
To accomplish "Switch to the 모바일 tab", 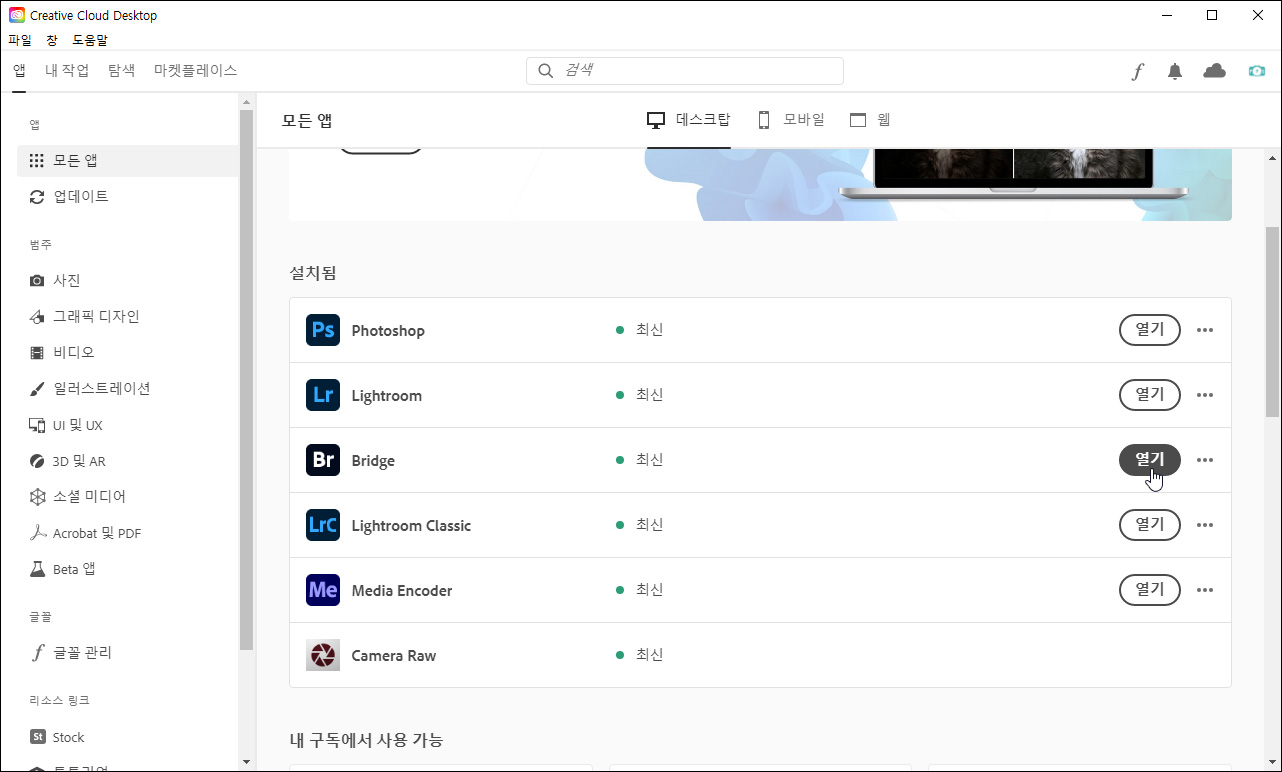I will pyautogui.click(x=790, y=119).
